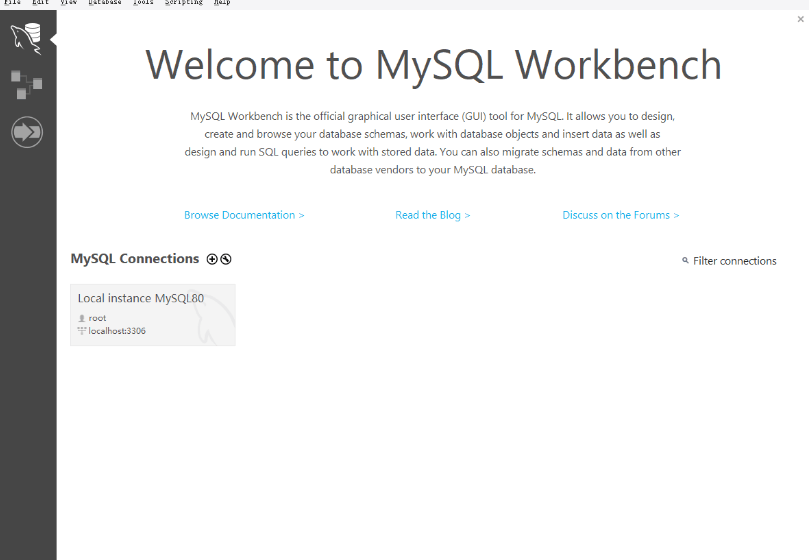Viewport: 811px width, 560px height.
Task: Click the MySQL Connections heading
Action: click(x=134, y=259)
